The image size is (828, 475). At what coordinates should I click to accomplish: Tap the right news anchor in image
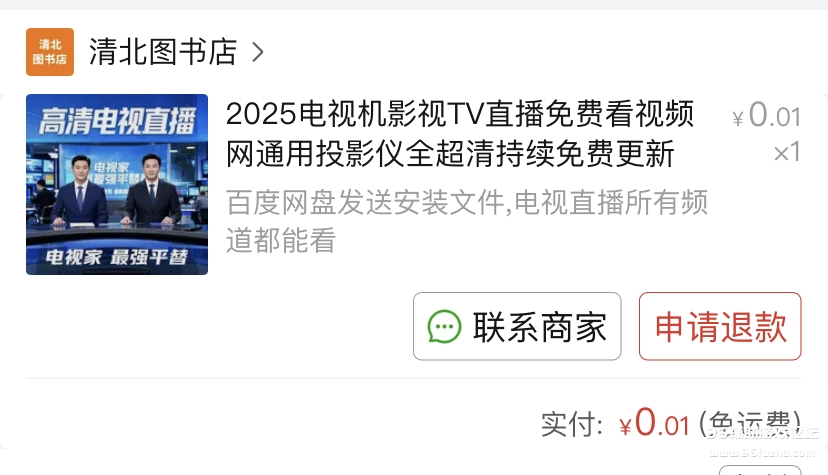pyautogui.click(x=153, y=190)
